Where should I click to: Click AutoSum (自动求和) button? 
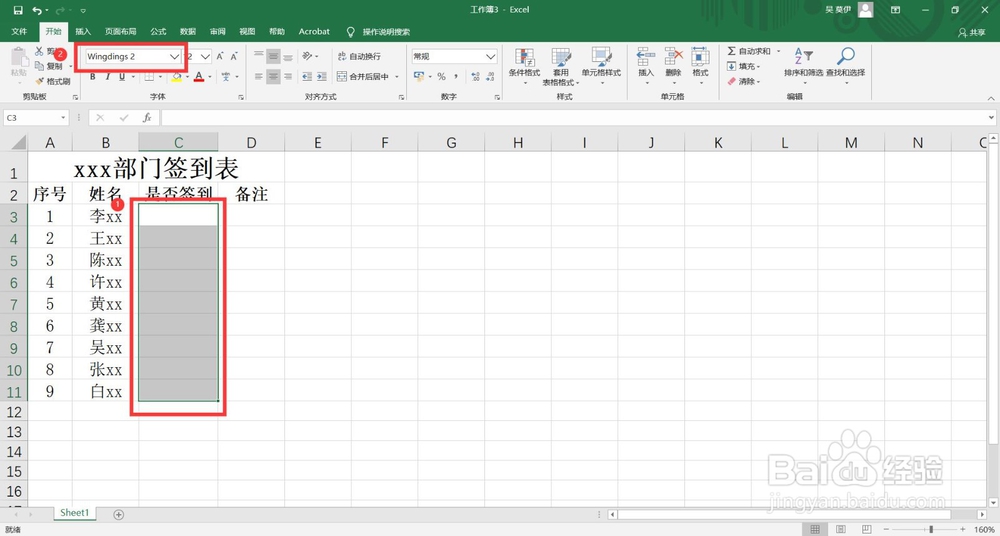(x=749, y=51)
